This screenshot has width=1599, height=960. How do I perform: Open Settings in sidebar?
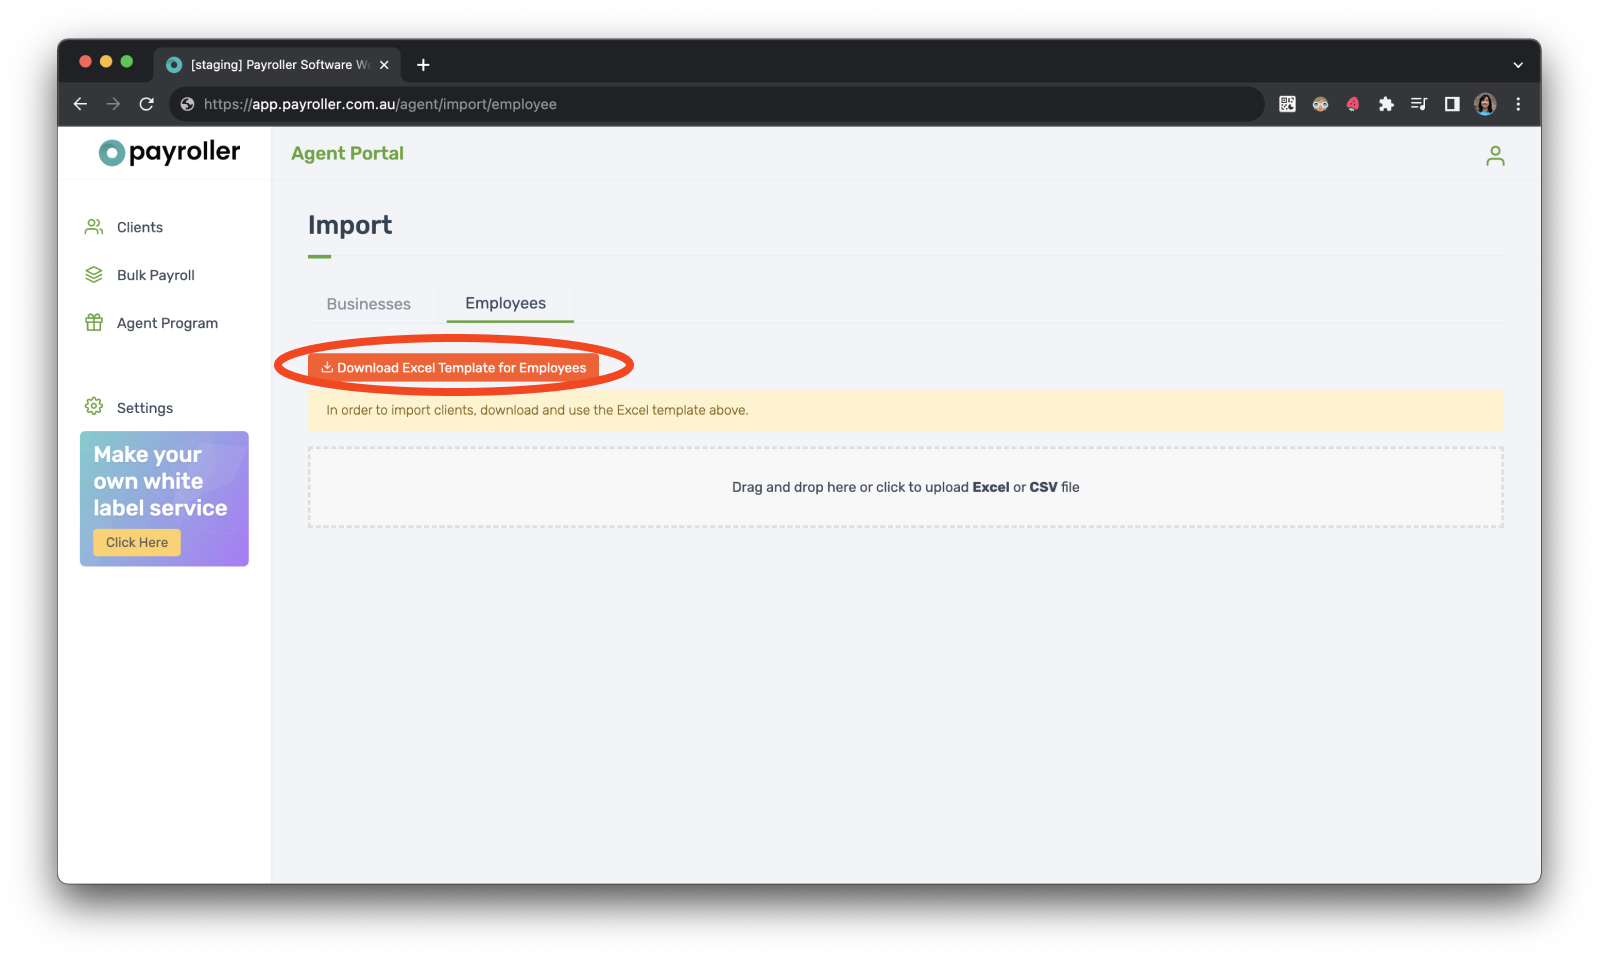click(145, 408)
